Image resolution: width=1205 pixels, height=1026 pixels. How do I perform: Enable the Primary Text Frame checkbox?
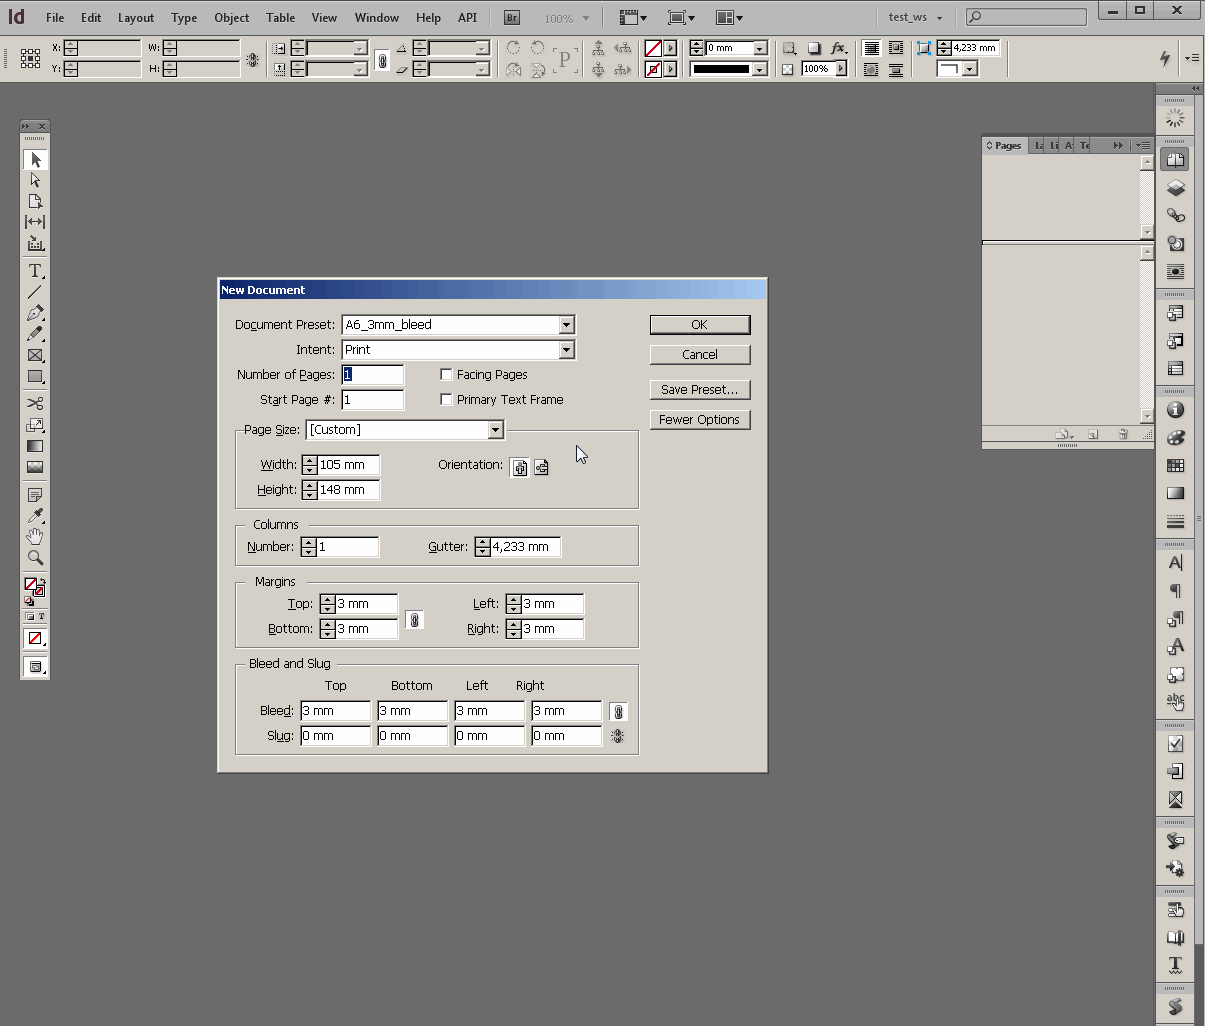447,399
